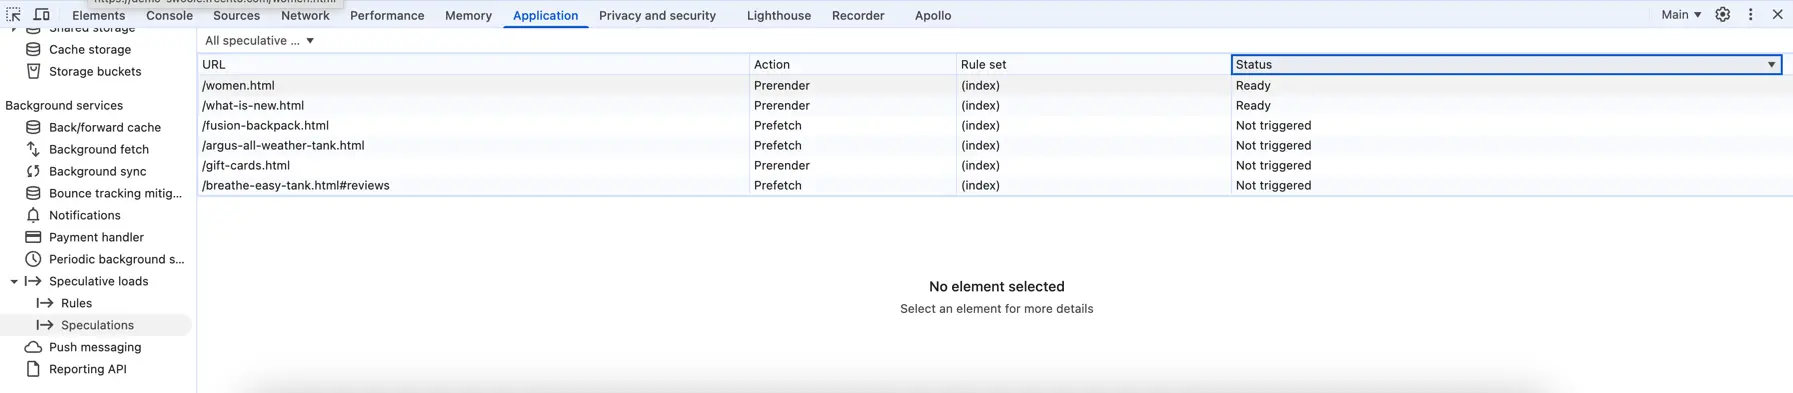Select Speculations tree item
The width and height of the screenshot is (1793, 393).
point(97,325)
